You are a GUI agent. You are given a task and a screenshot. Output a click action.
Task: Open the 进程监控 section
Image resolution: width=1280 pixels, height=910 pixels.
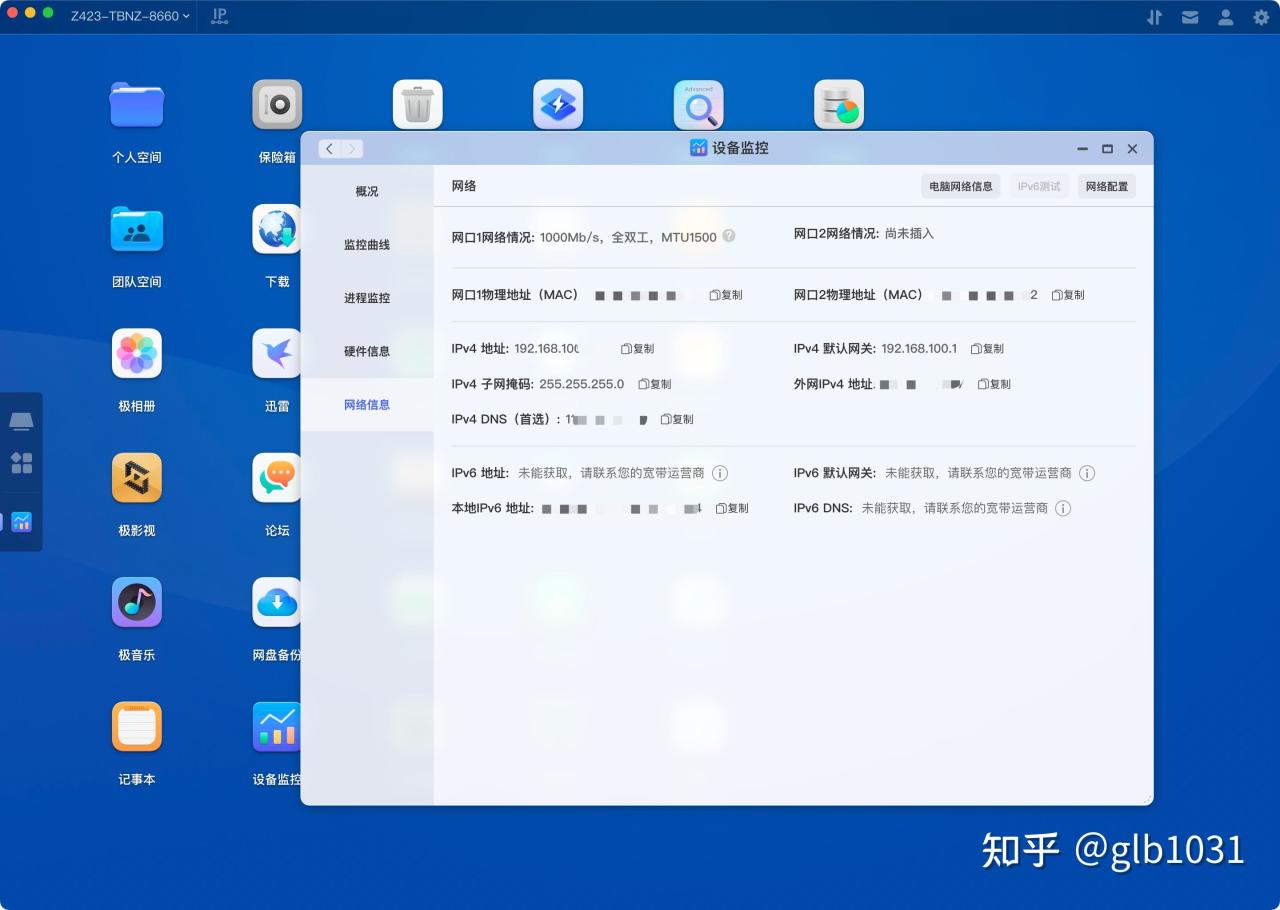(367, 297)
